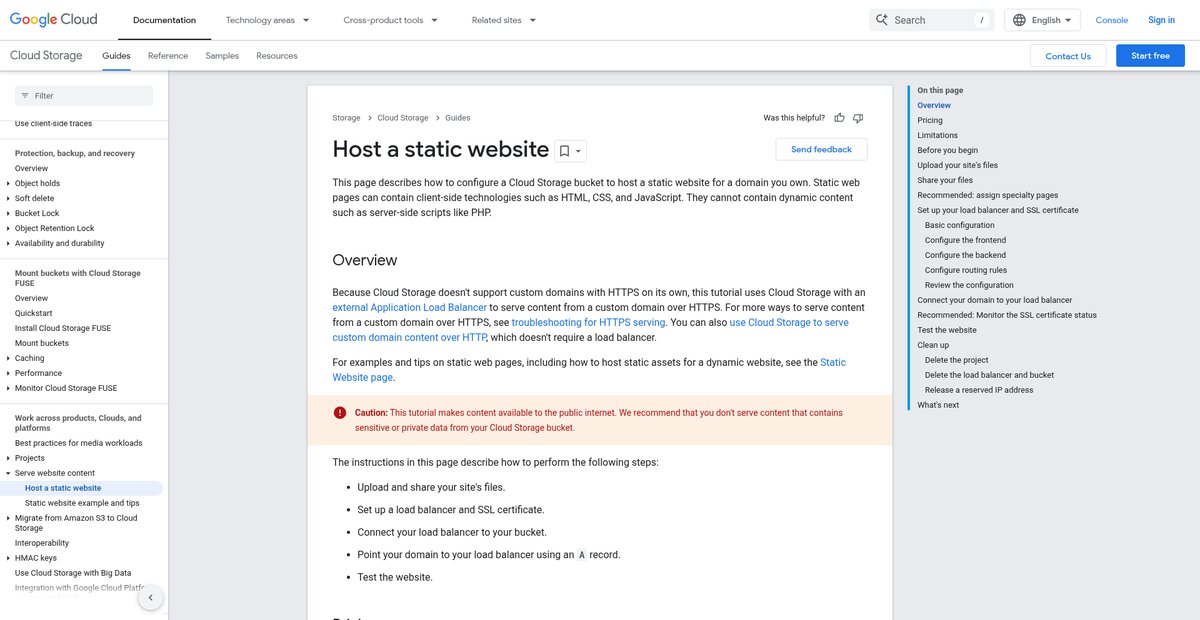Expand the Object holds tree item
1200x620 pixels.
coord(9,184)
